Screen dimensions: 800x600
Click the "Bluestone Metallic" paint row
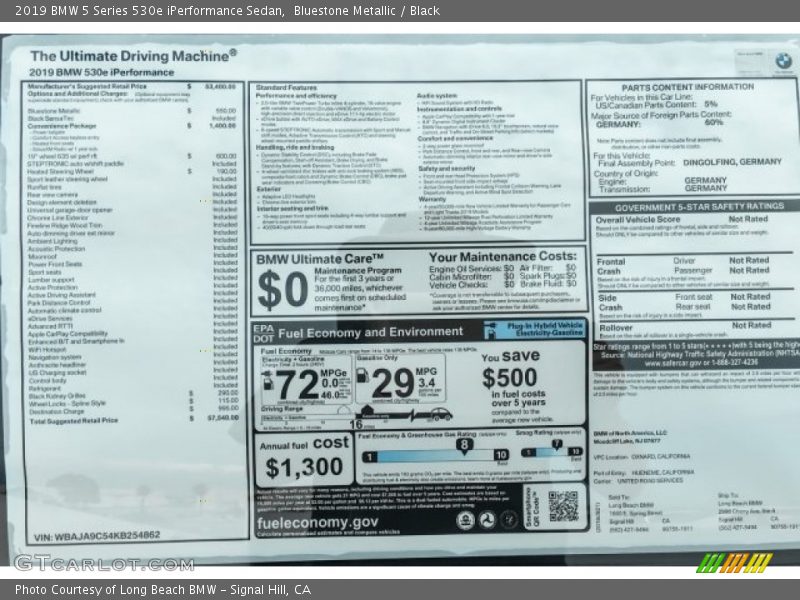pos(132,110)
